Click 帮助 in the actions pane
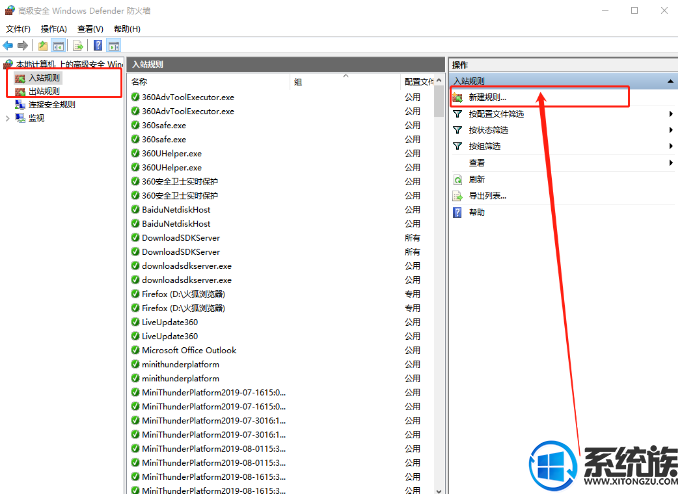The width and height of the screenshot is (678, 494). (x=477, y=212)
